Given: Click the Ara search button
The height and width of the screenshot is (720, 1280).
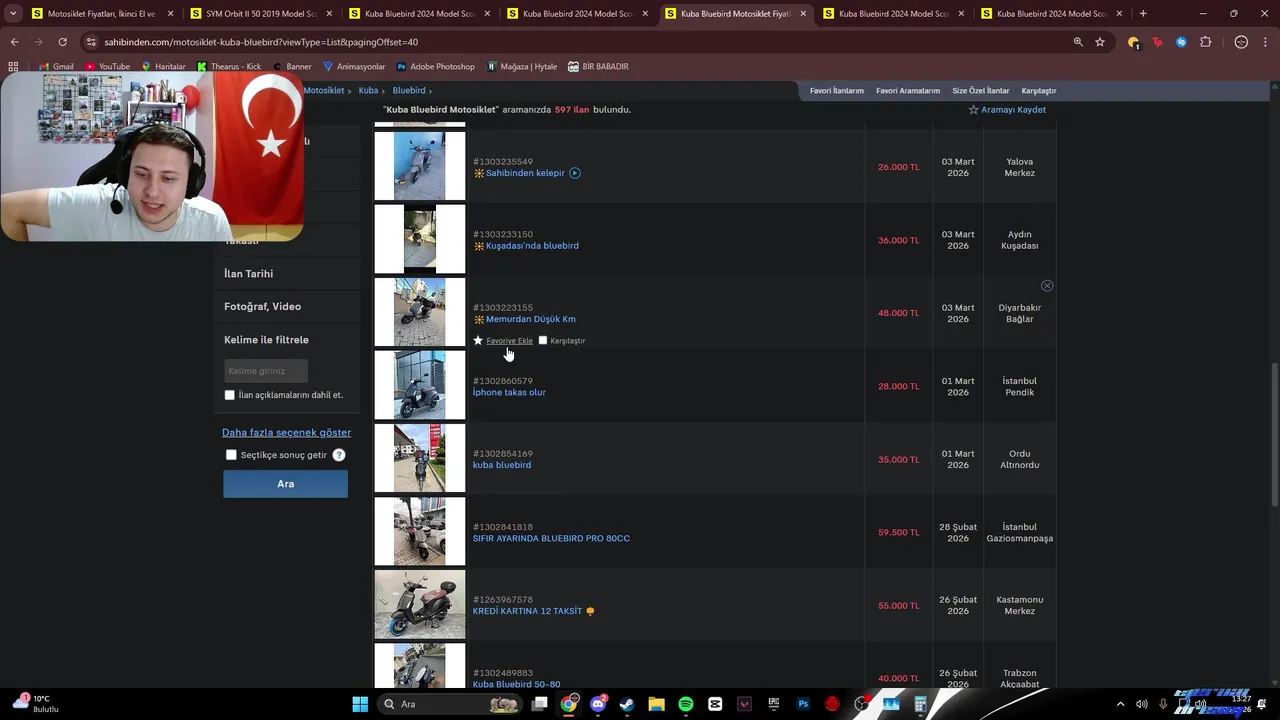Looking at the screenshot, I should (286, 484).
